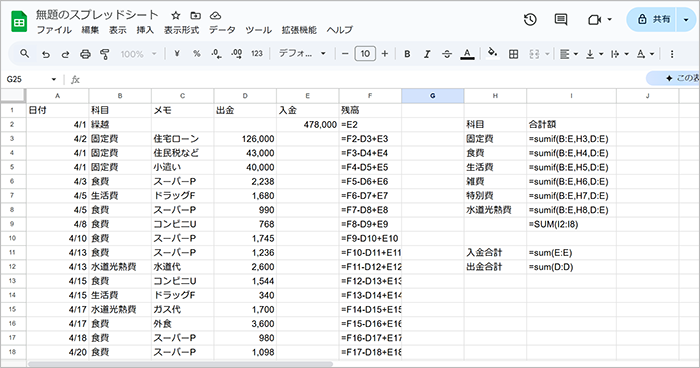This screenshot has height=368, width=700.
Task: Expand the share options arrow
Action: [686, 20]
